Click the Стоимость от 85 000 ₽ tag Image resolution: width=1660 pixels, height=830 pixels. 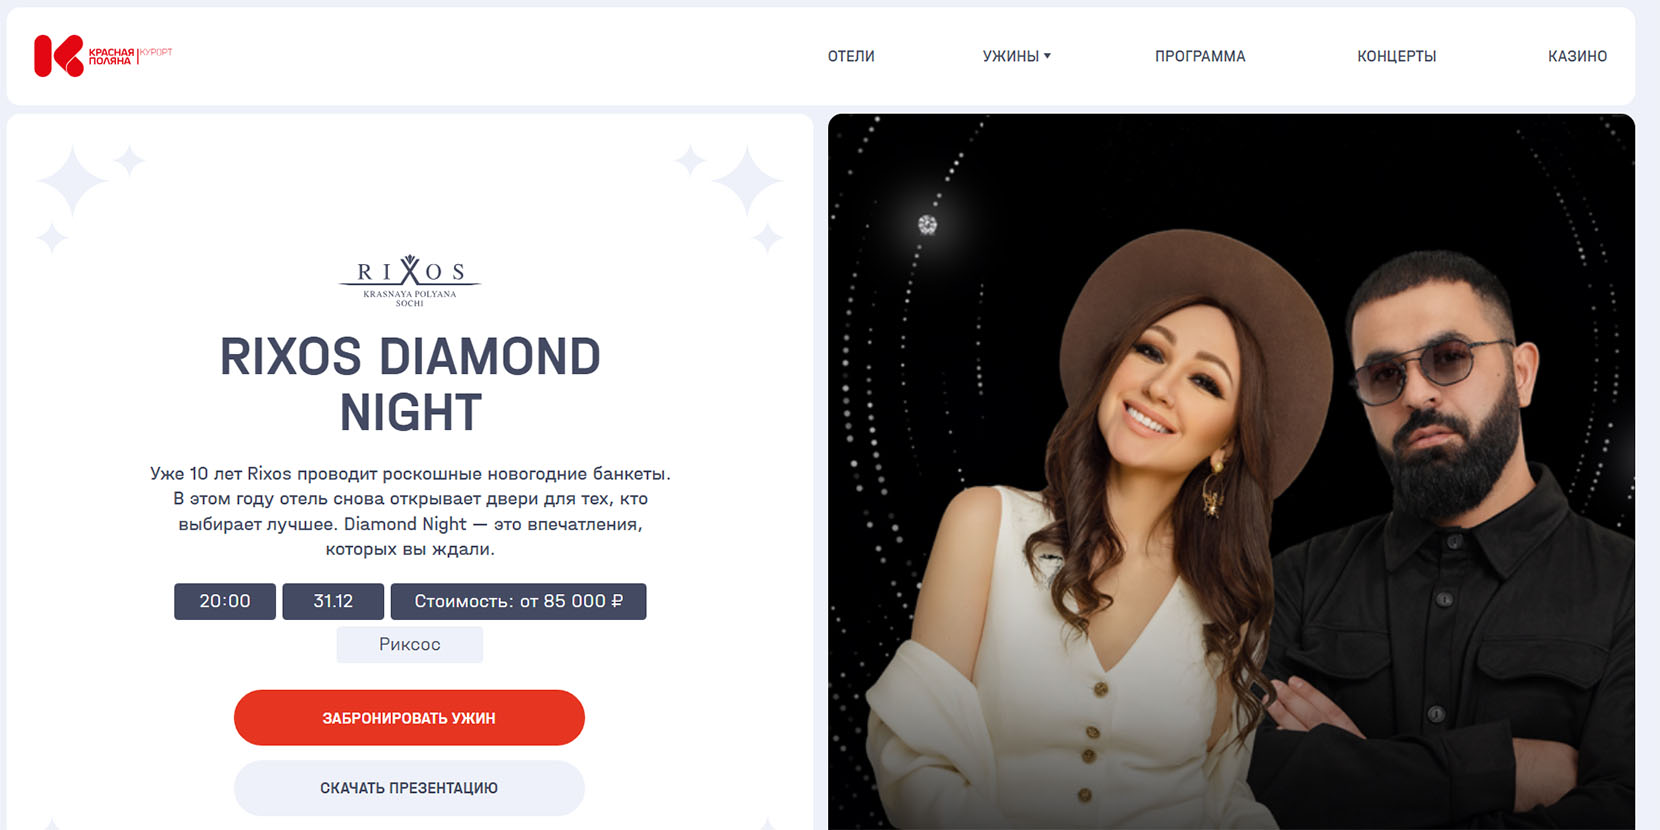pos(518,601)
